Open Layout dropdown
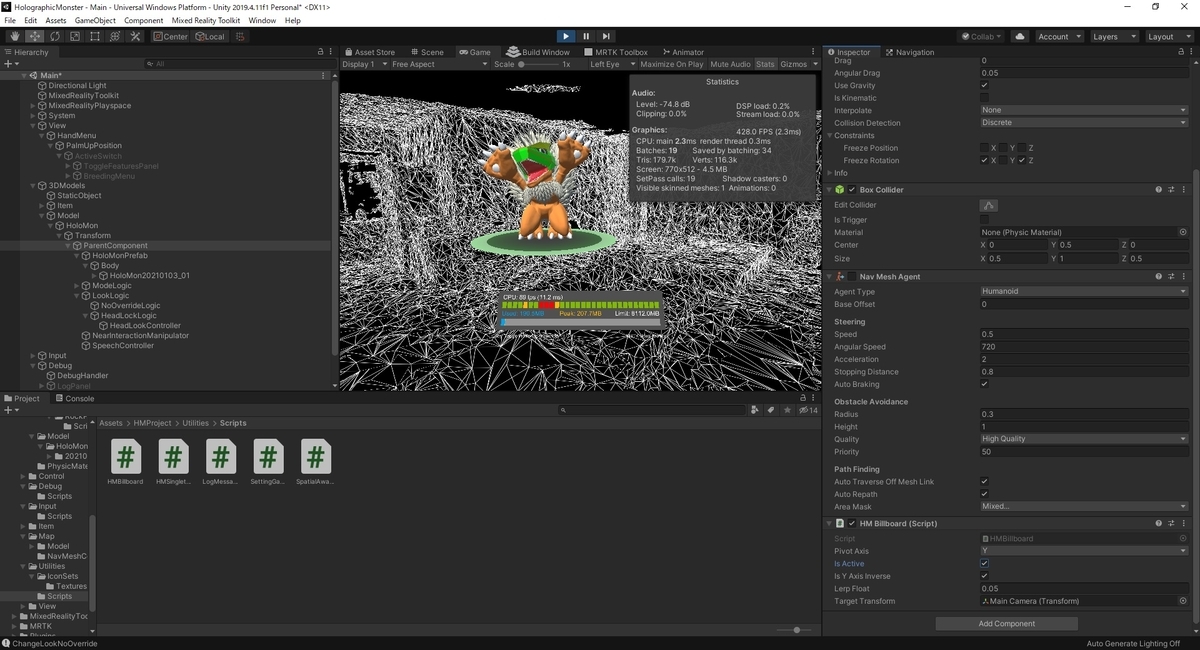The height and width of the screenshot is (650, 1200). [x=1167, y=36]
